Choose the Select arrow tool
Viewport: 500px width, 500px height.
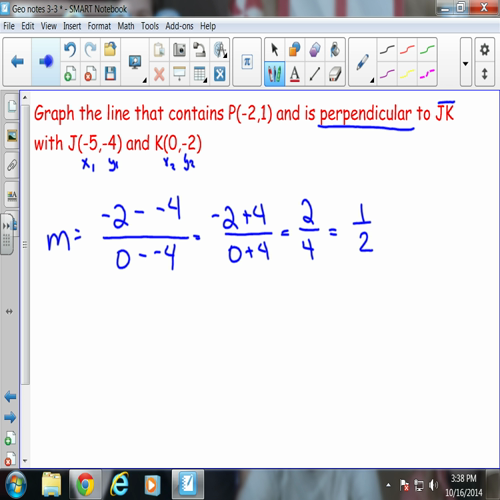pyautogui.click(x=275, y=50)
